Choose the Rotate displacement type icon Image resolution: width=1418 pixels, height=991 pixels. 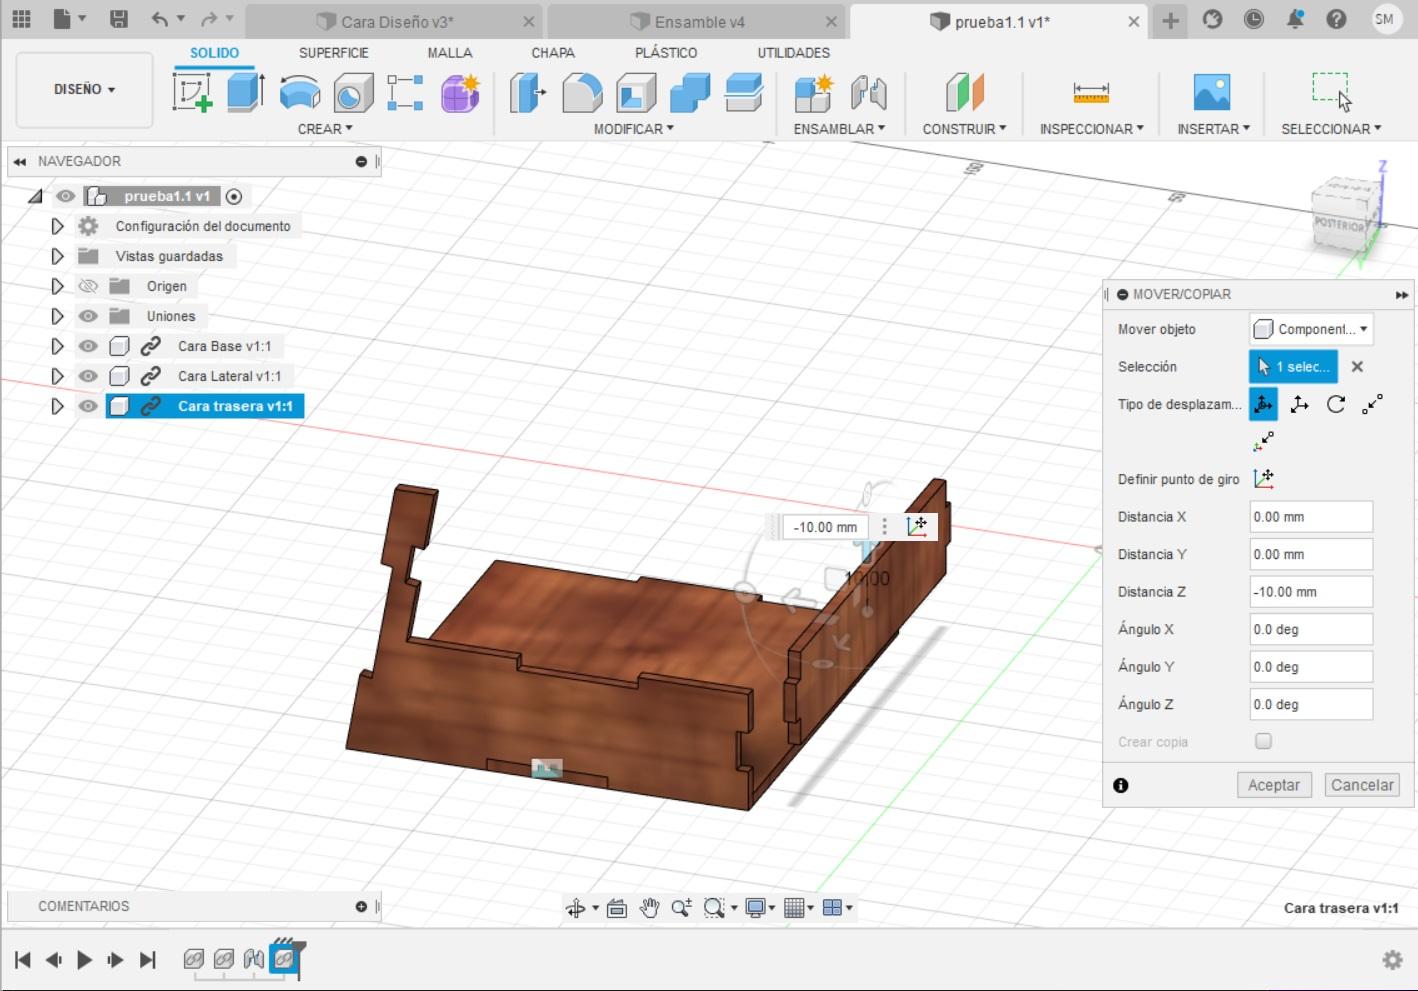click(1336, 404)
